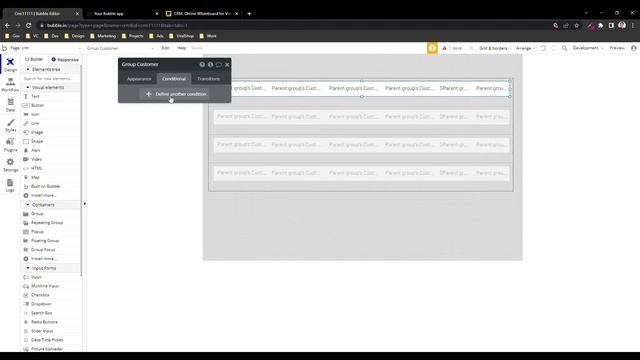Close the Group Customer property panel

227,64
